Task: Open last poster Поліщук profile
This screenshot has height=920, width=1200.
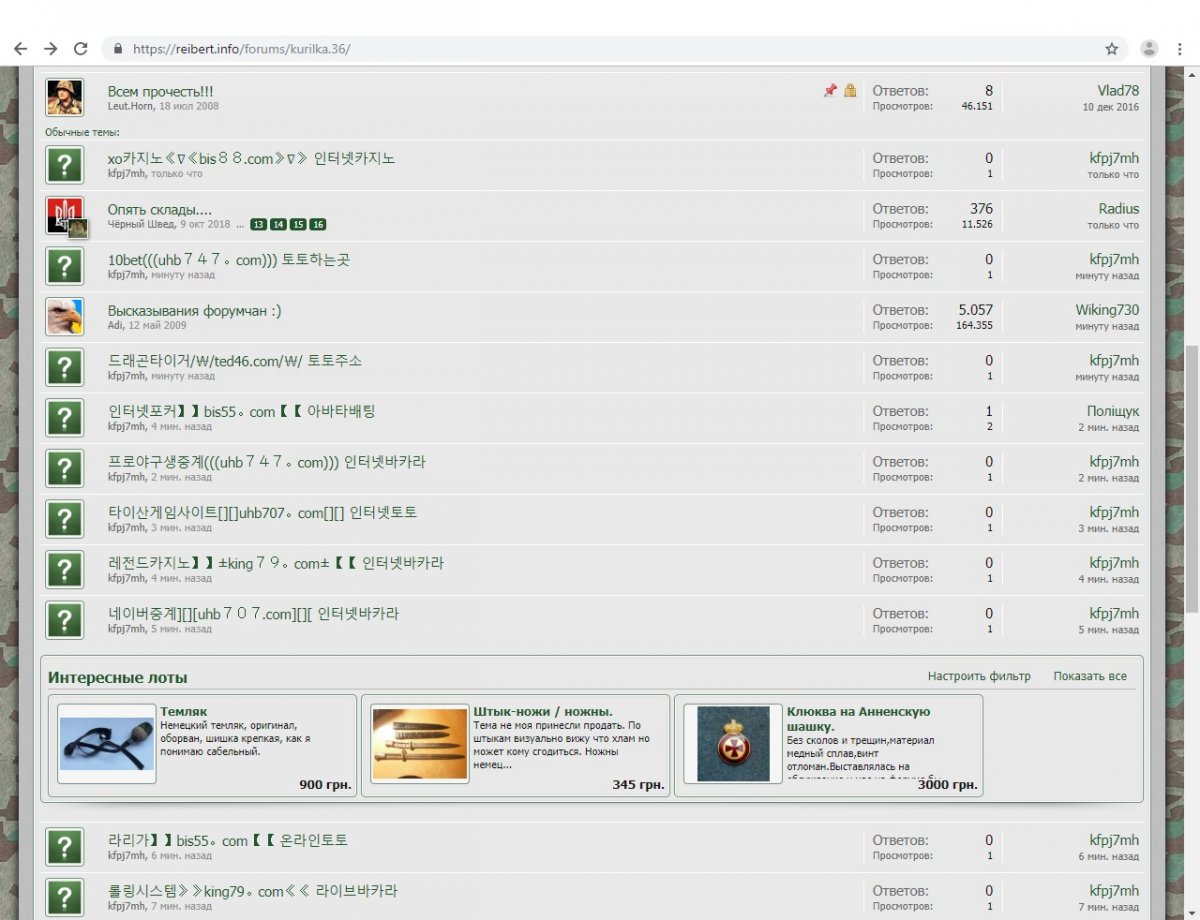Action: [1113, 411]
